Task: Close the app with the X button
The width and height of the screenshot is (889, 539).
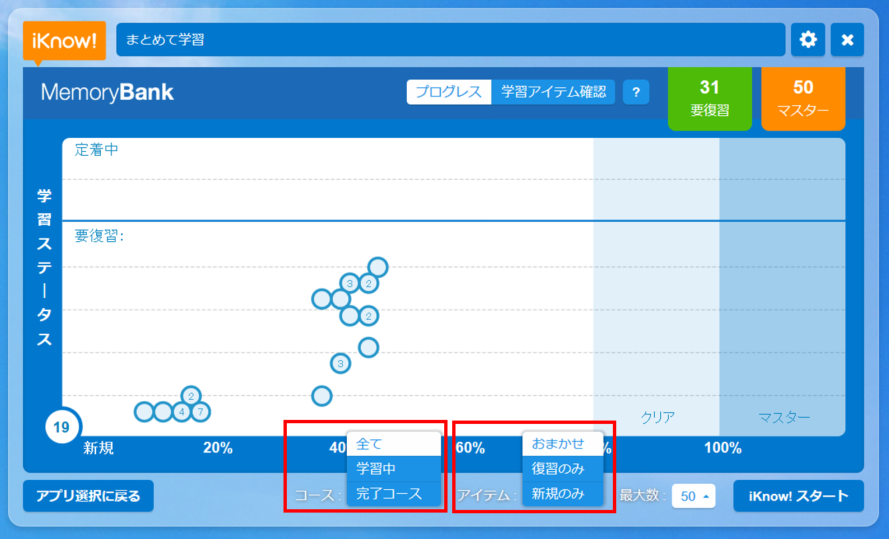Action: (847, 40)
